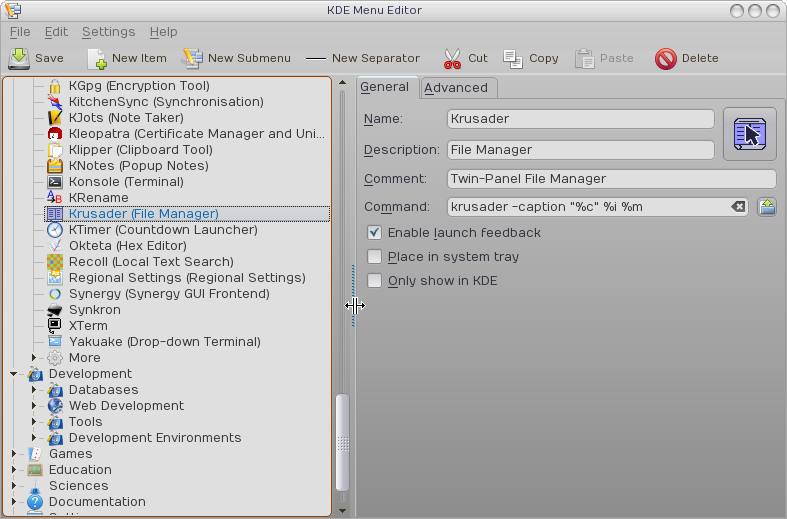Click in the Comment input field
Screen dimensions: 787x519
coord(611,179)
